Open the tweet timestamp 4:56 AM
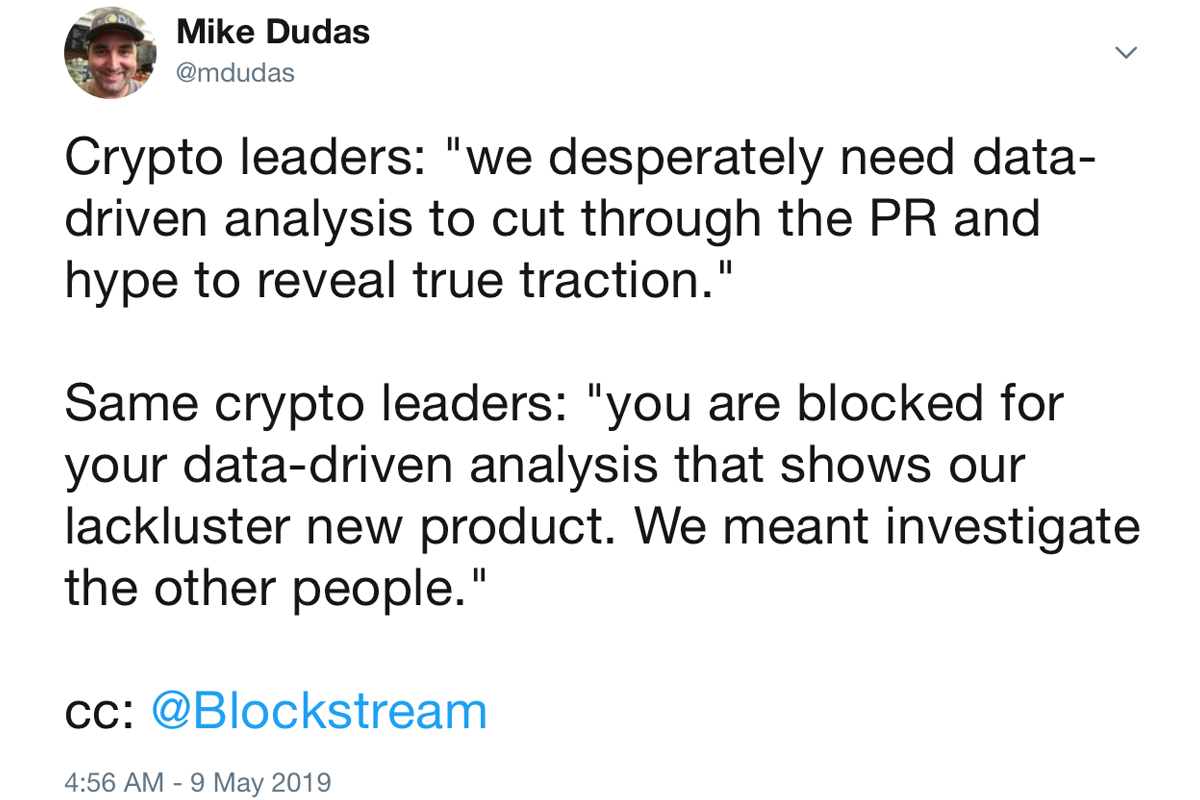Viewport: 1200px width, 800px height. pyautogui.click(x=113, y=781)
